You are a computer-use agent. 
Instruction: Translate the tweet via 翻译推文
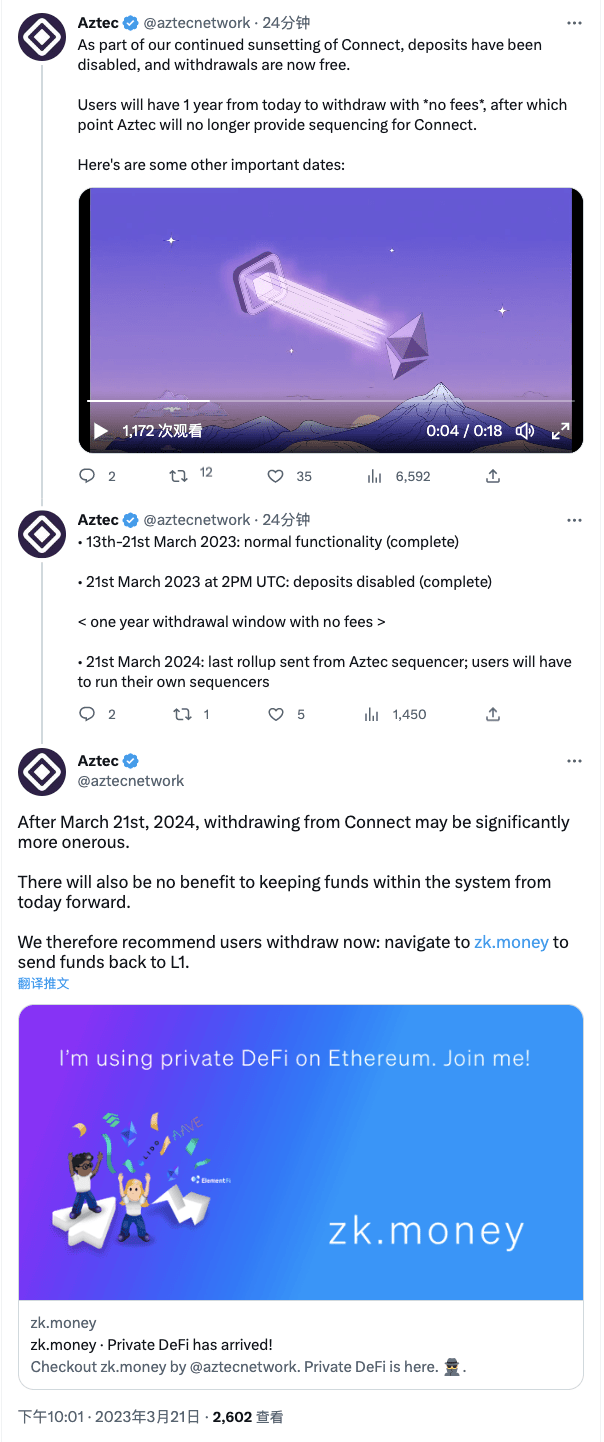(x=43, y=983)
